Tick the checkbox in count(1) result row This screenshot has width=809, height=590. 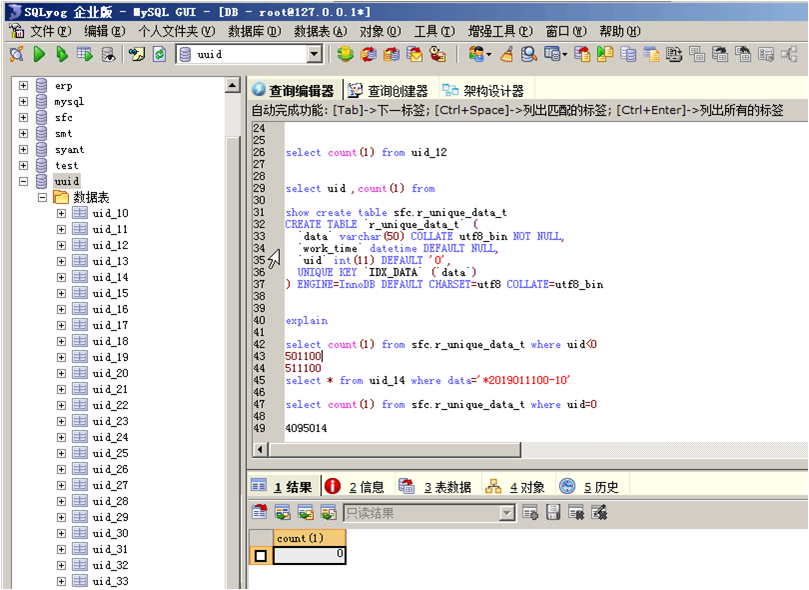[x=261, y=555]
